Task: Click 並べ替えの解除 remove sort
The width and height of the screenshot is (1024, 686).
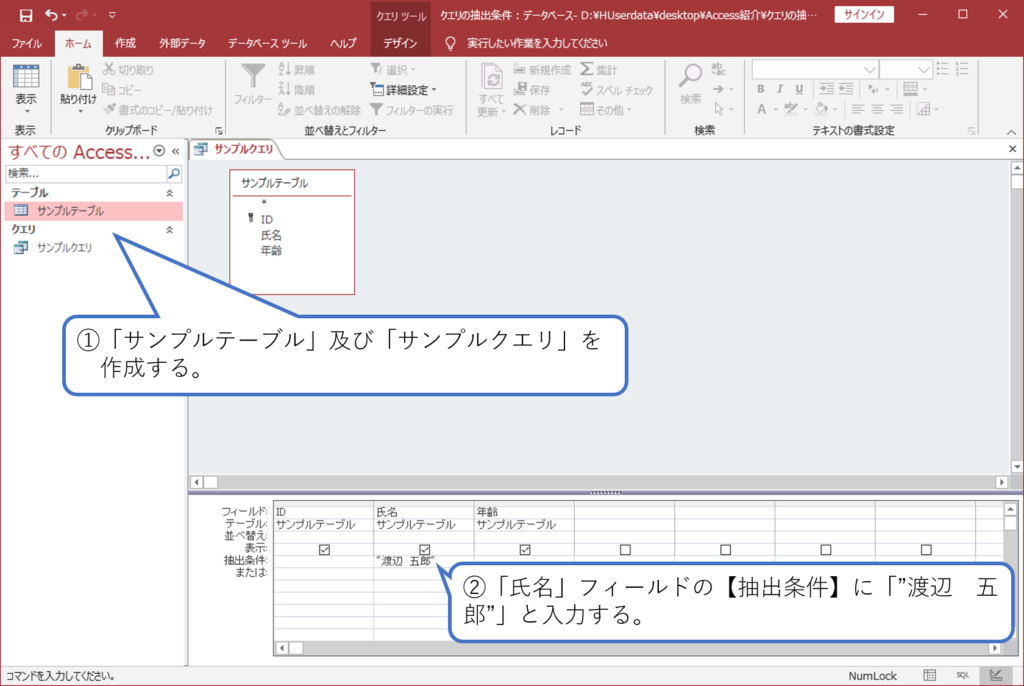Action: [319, 110]
